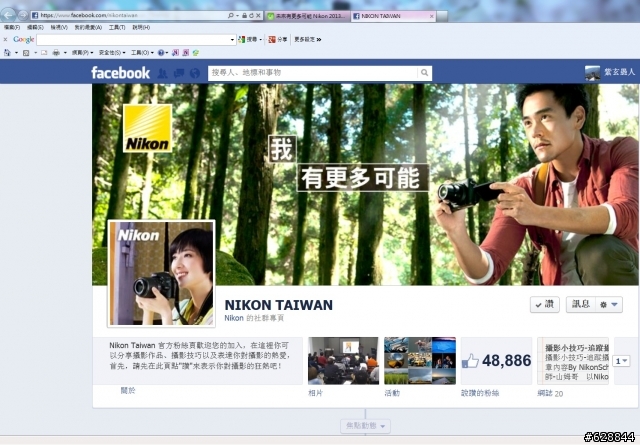Click the read mail icon in command bar
Viewport: 640px width, 445px height.
coord(44,53)
